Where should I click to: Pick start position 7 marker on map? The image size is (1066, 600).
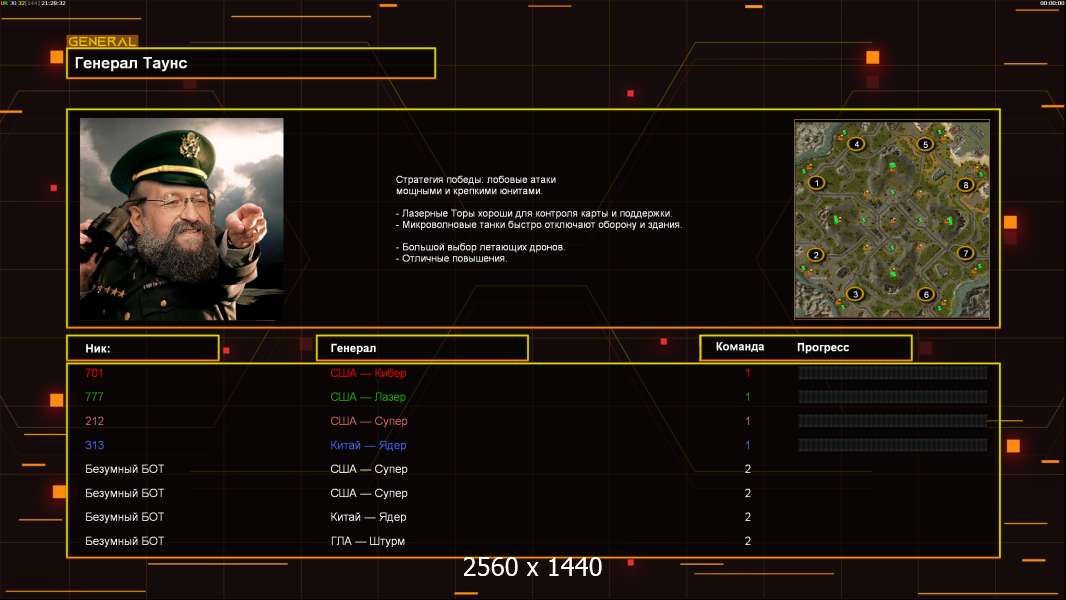(965, 253)
